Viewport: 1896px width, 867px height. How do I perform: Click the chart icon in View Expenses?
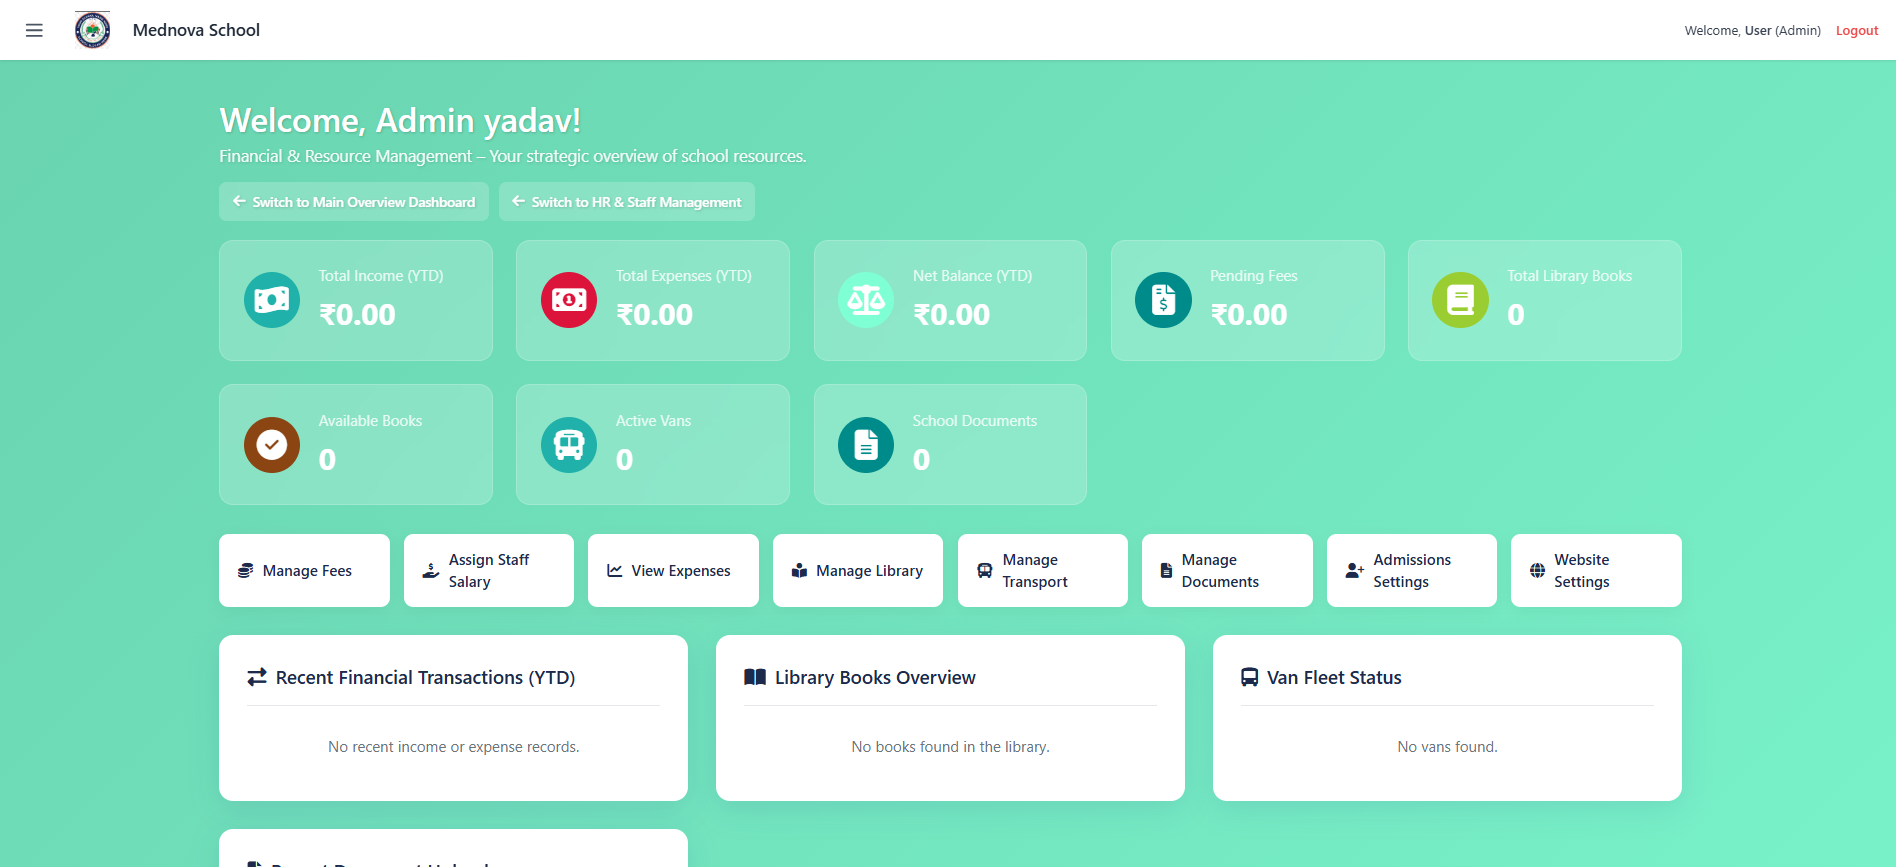click(615, 571)
